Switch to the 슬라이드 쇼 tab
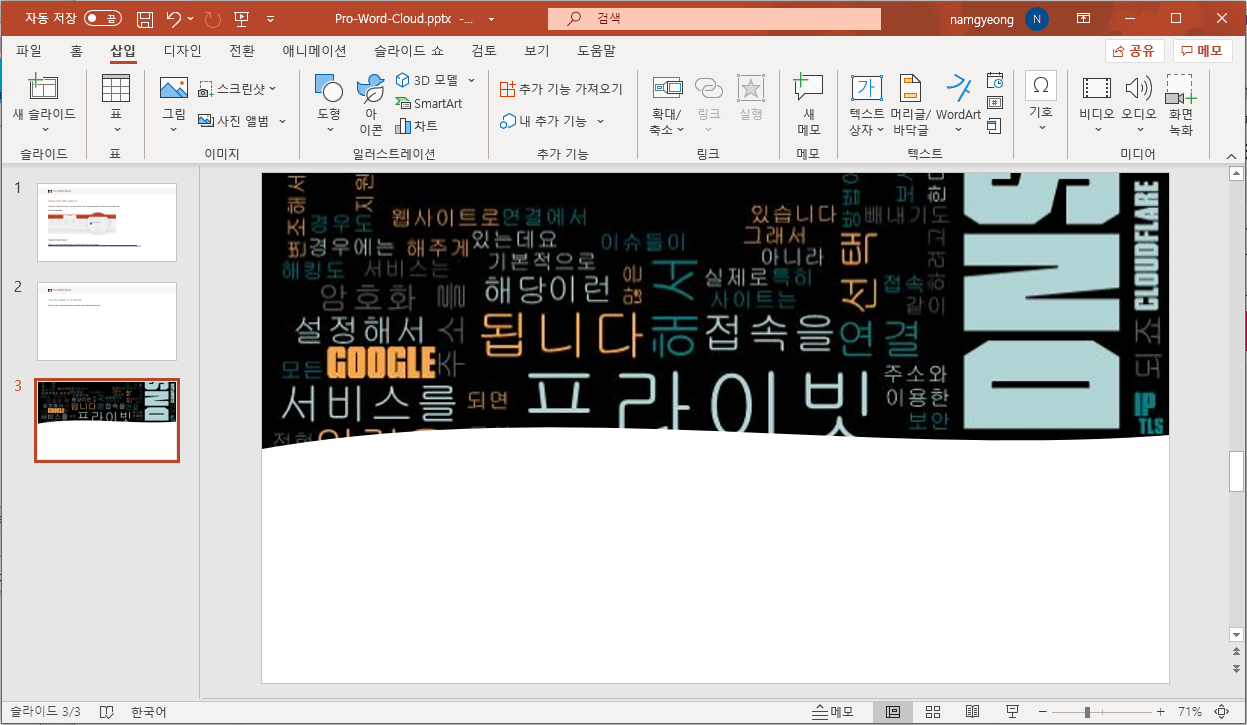Viewport: 1247px width, 725px height. pos(407,51)
